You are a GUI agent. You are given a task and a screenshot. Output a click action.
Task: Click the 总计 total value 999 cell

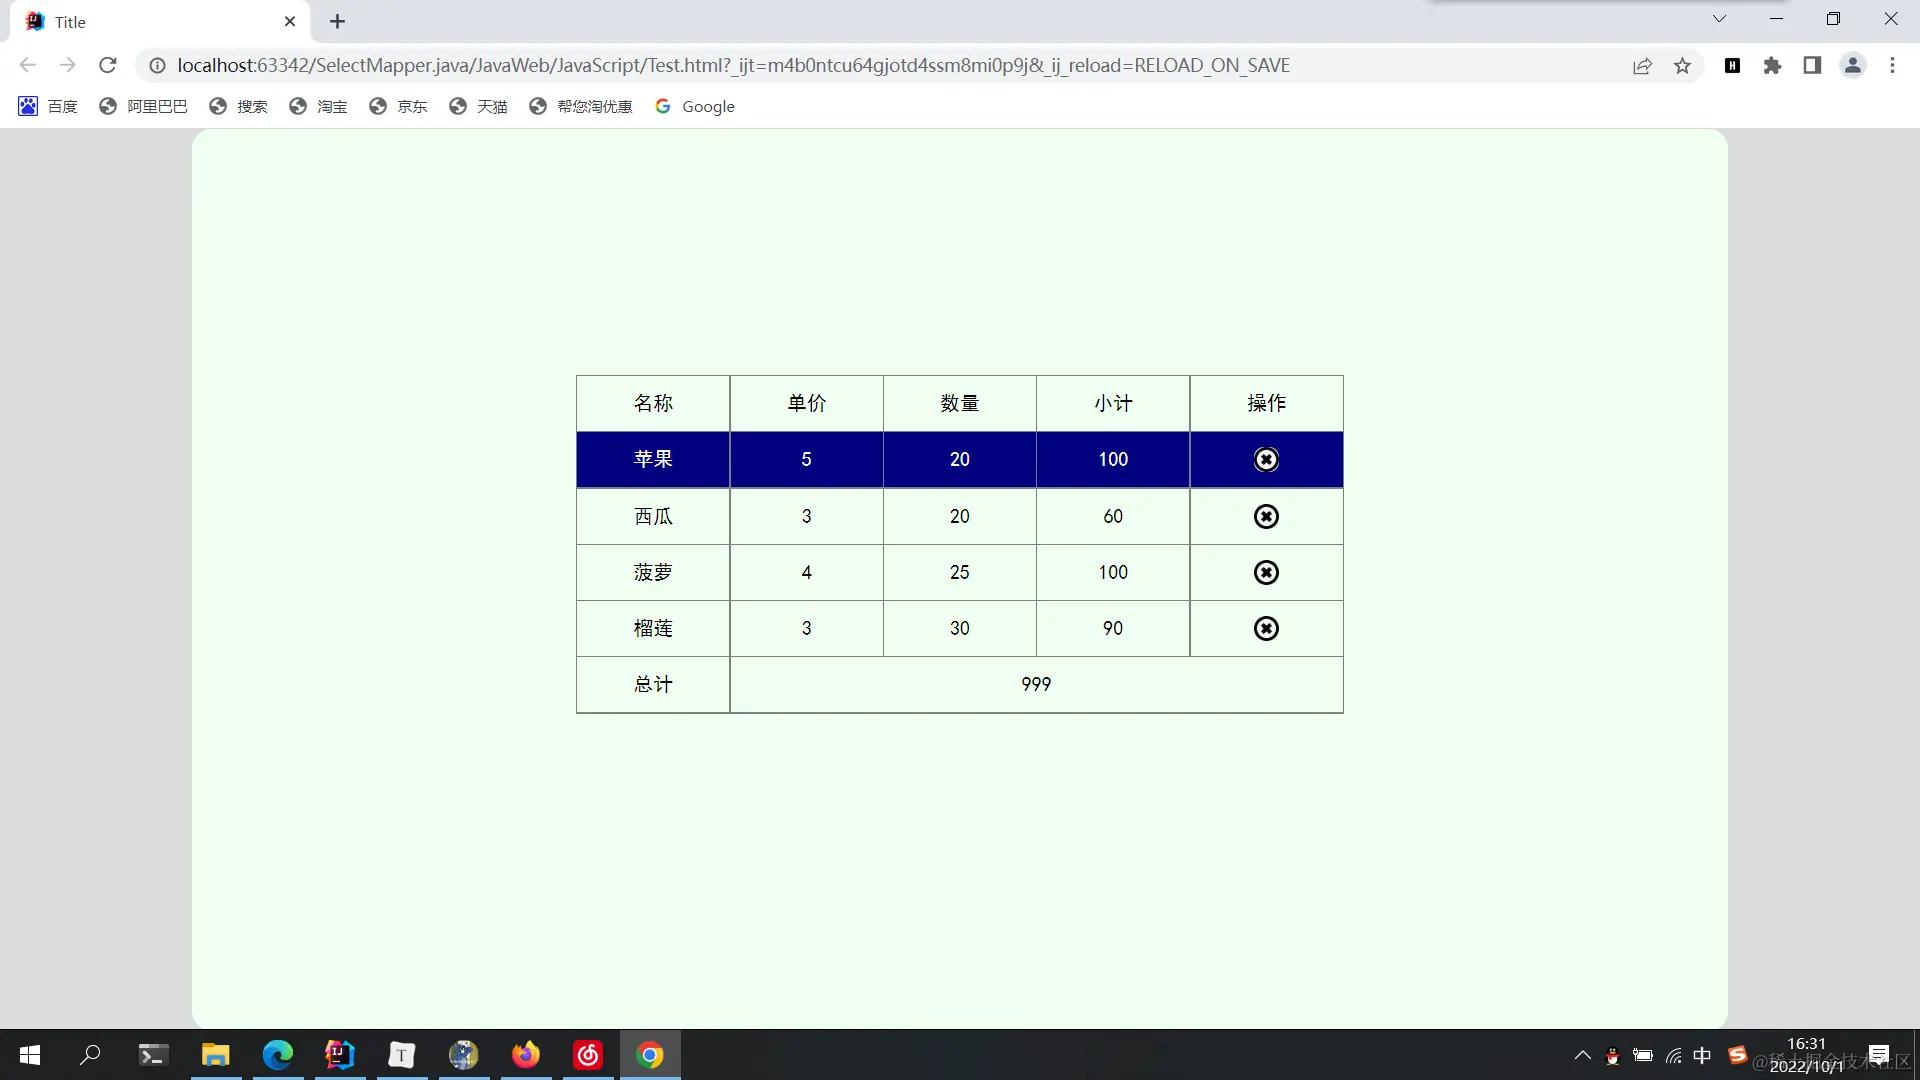(x=1035, y=684)
